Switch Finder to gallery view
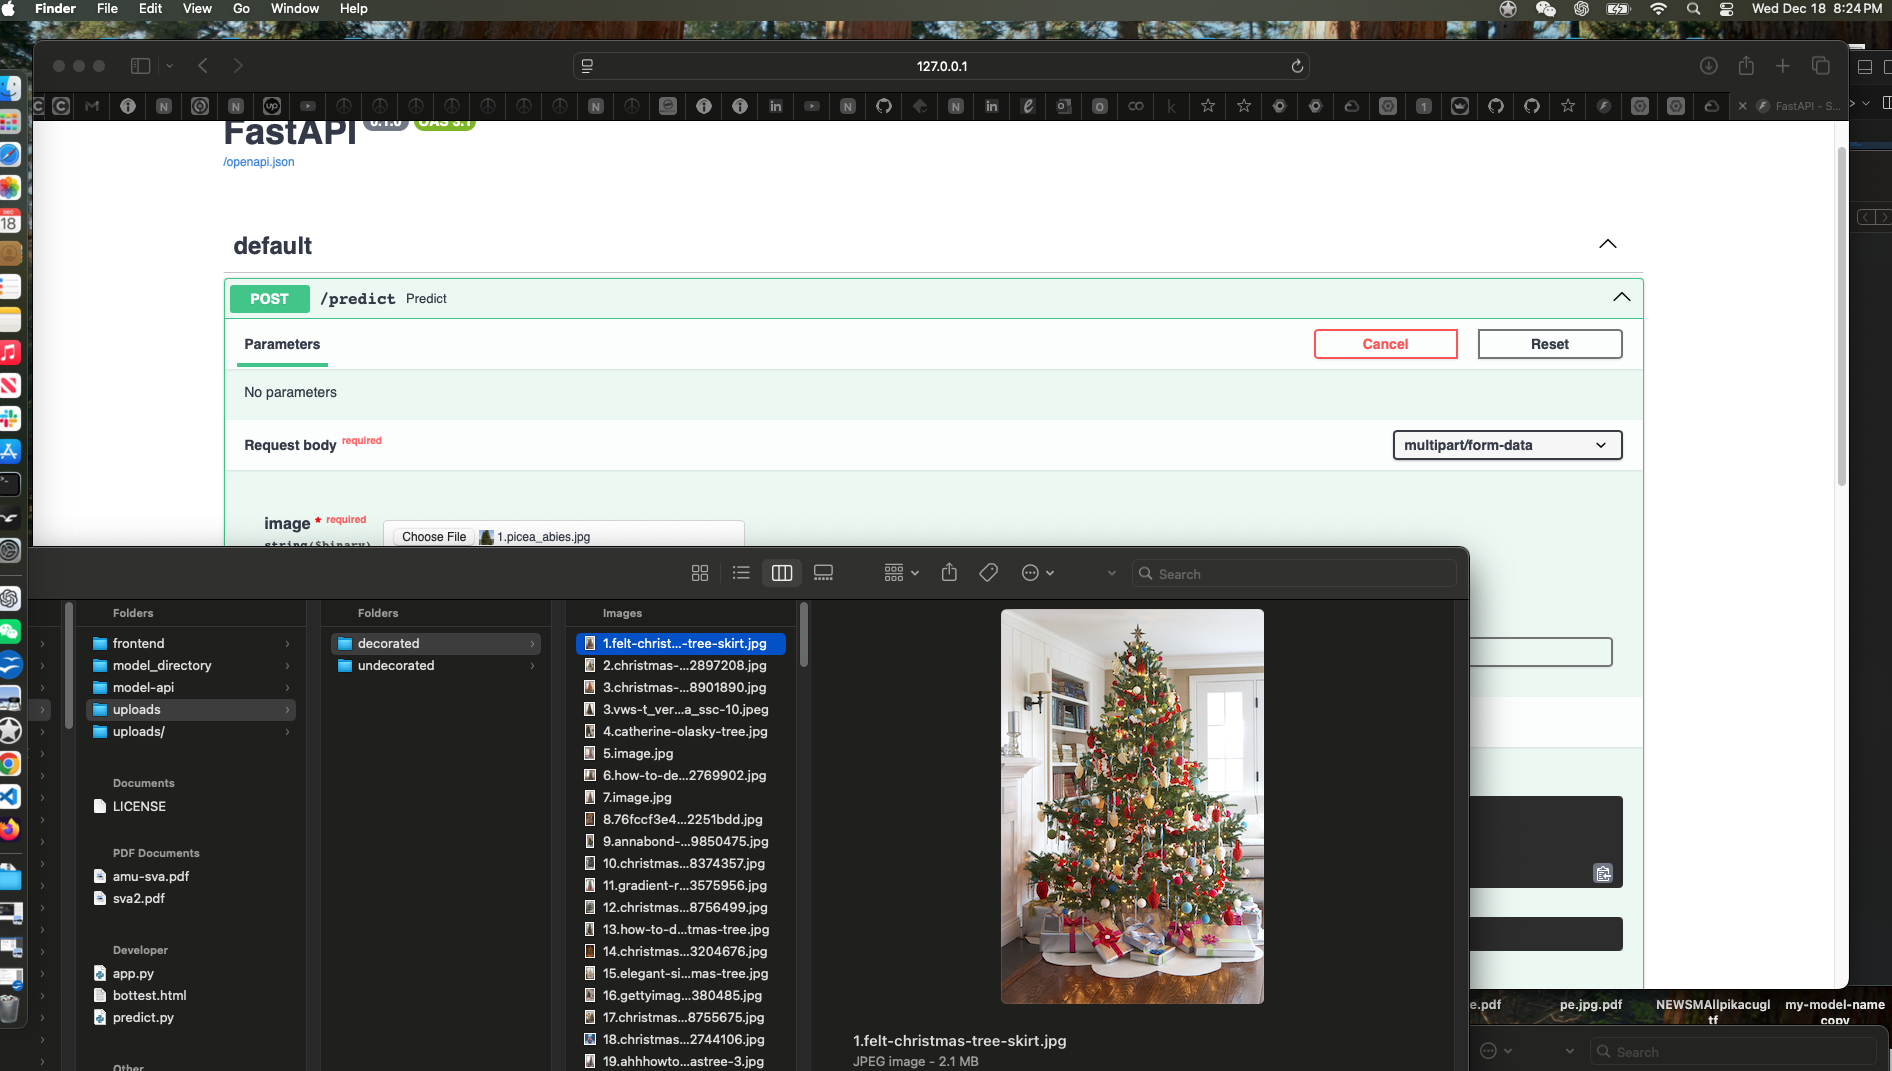1892x1071 pixels. (x=823, y=573)
